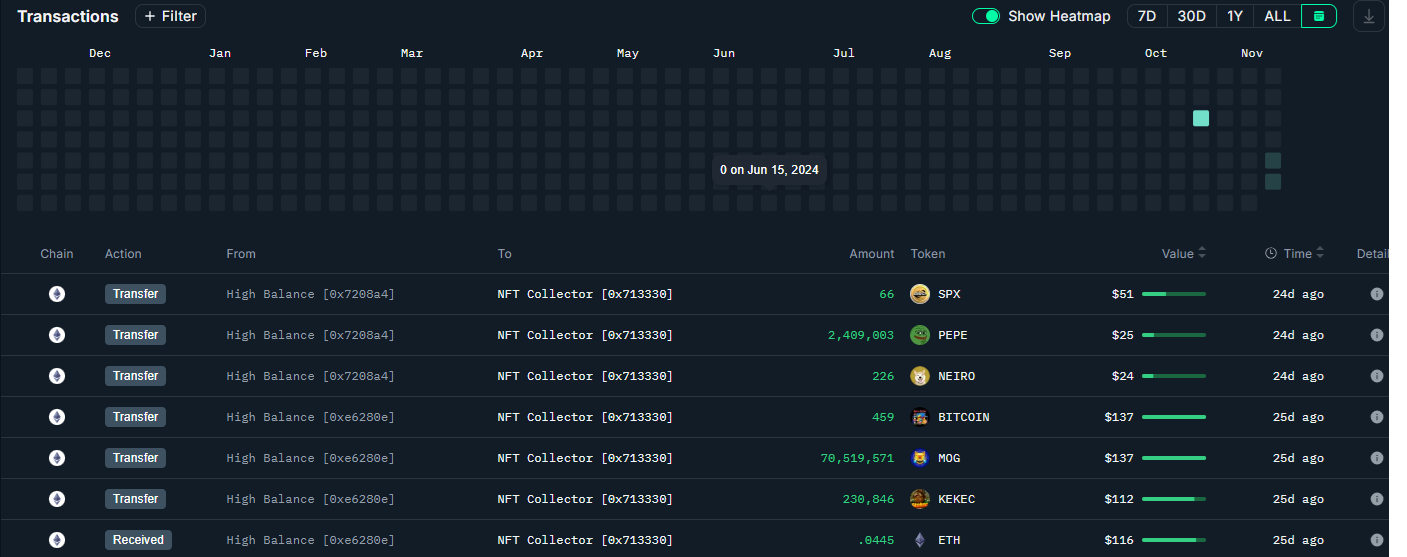The height and width of the screenshot is (557, 1407).
Task: Click the Received action tag
Action: (138, 540)
